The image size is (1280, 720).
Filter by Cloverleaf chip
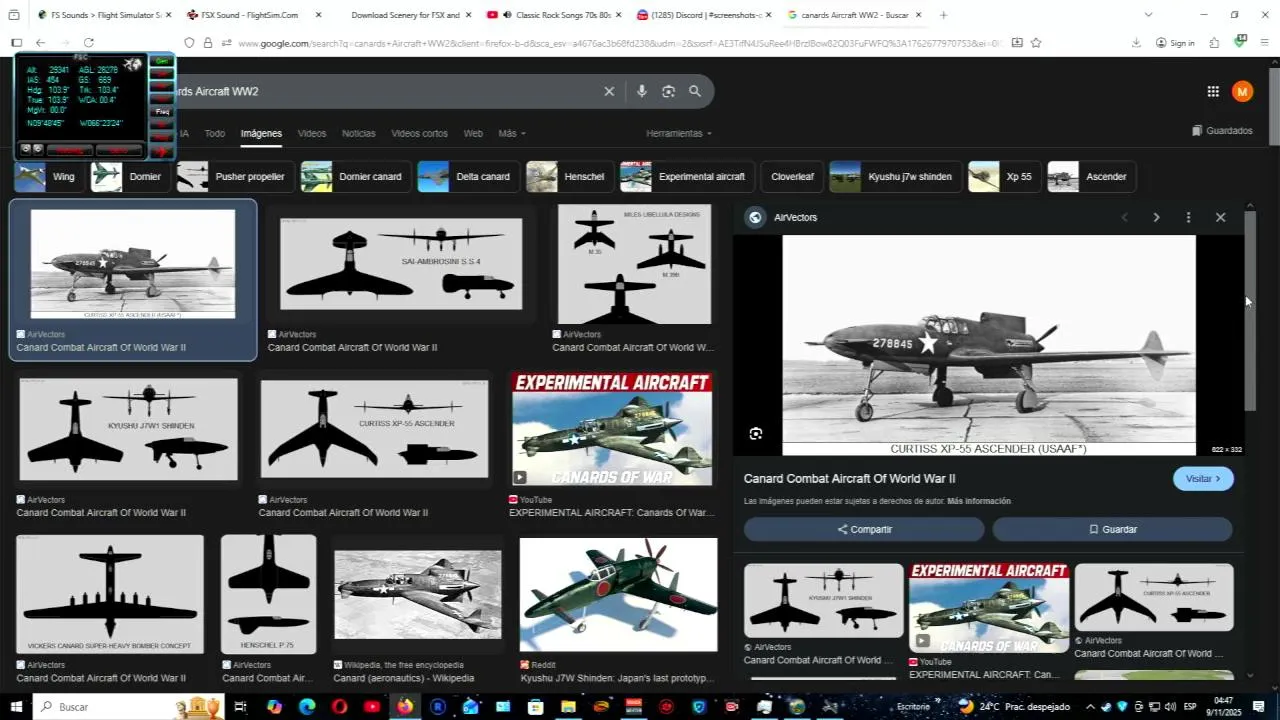792,177
